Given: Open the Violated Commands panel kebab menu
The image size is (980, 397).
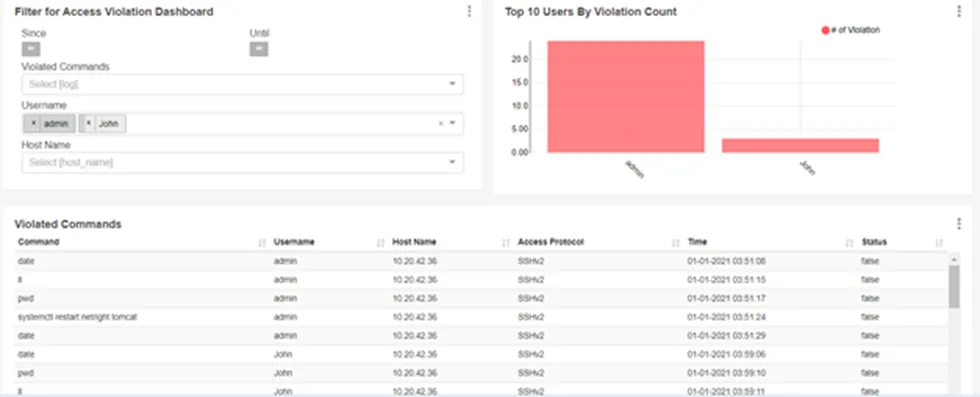Looking at the screenshot, I should pyautogui.click(x=959, y=224).
